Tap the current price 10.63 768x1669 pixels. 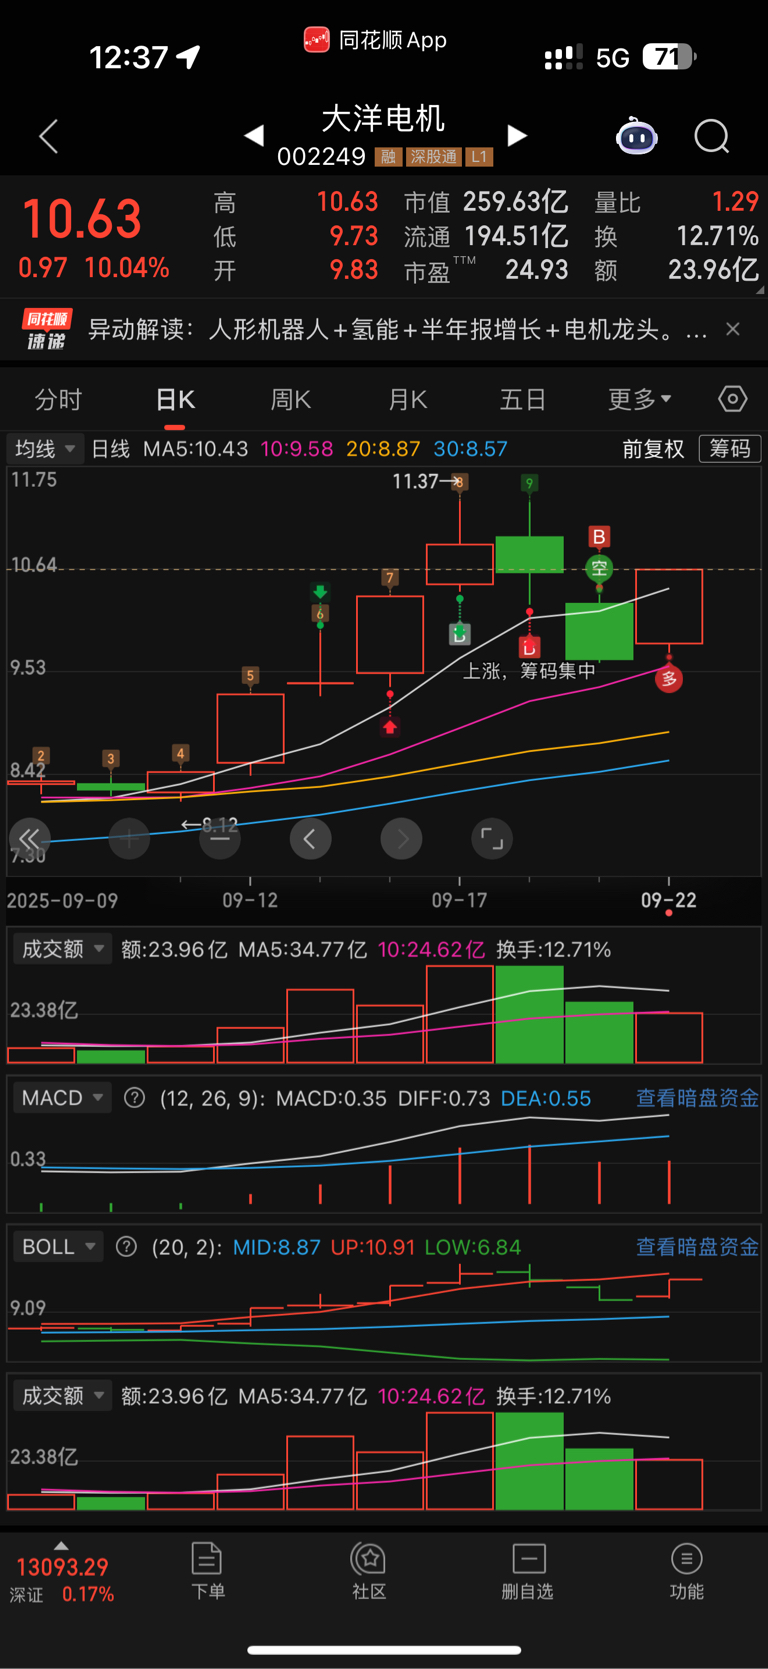pos(82,219)
